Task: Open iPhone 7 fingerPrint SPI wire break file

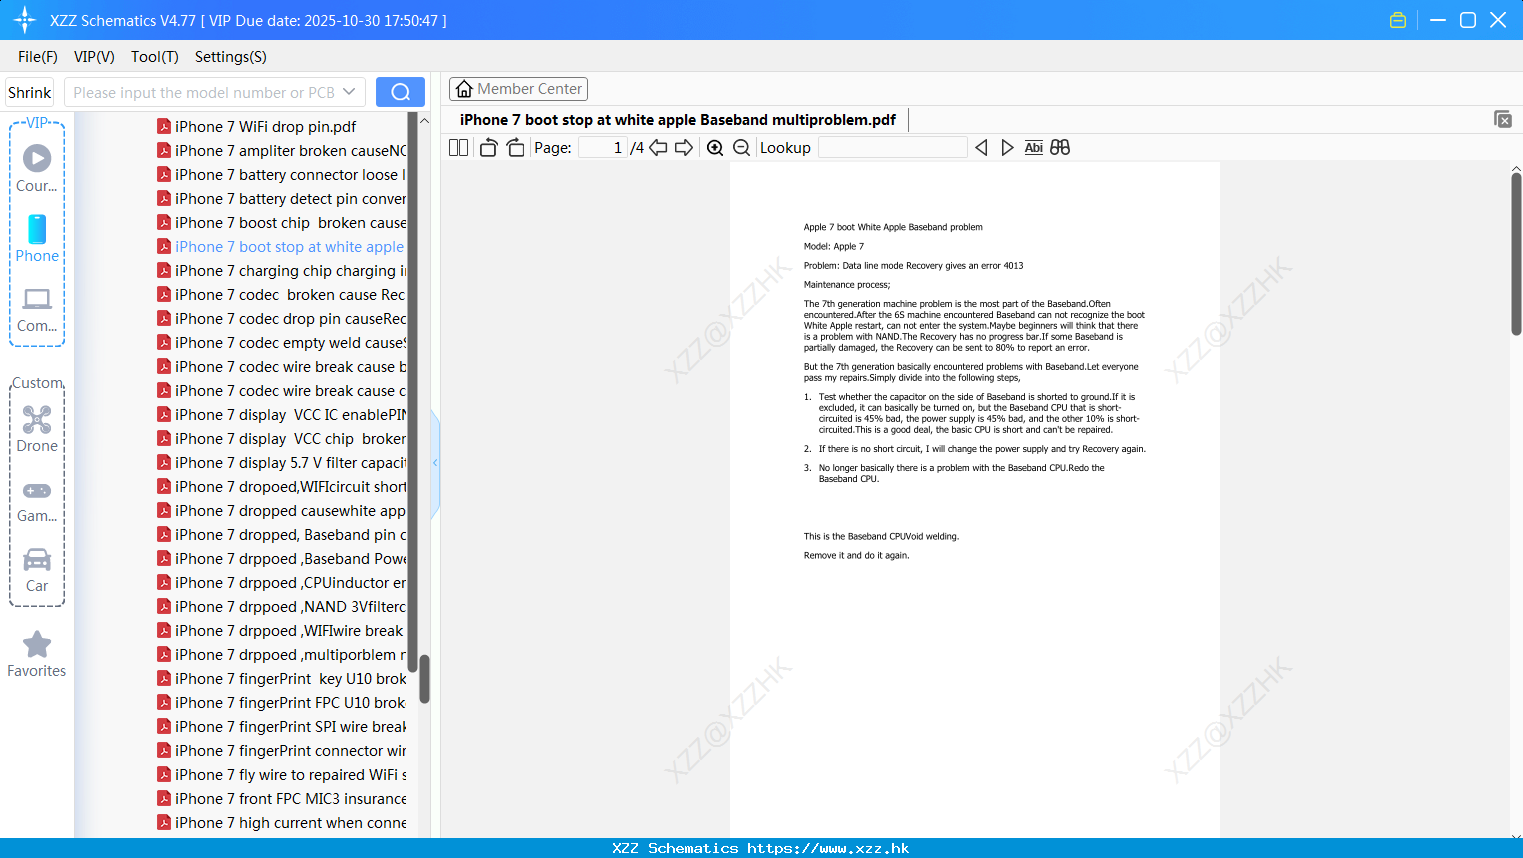Action: [281, 726]
